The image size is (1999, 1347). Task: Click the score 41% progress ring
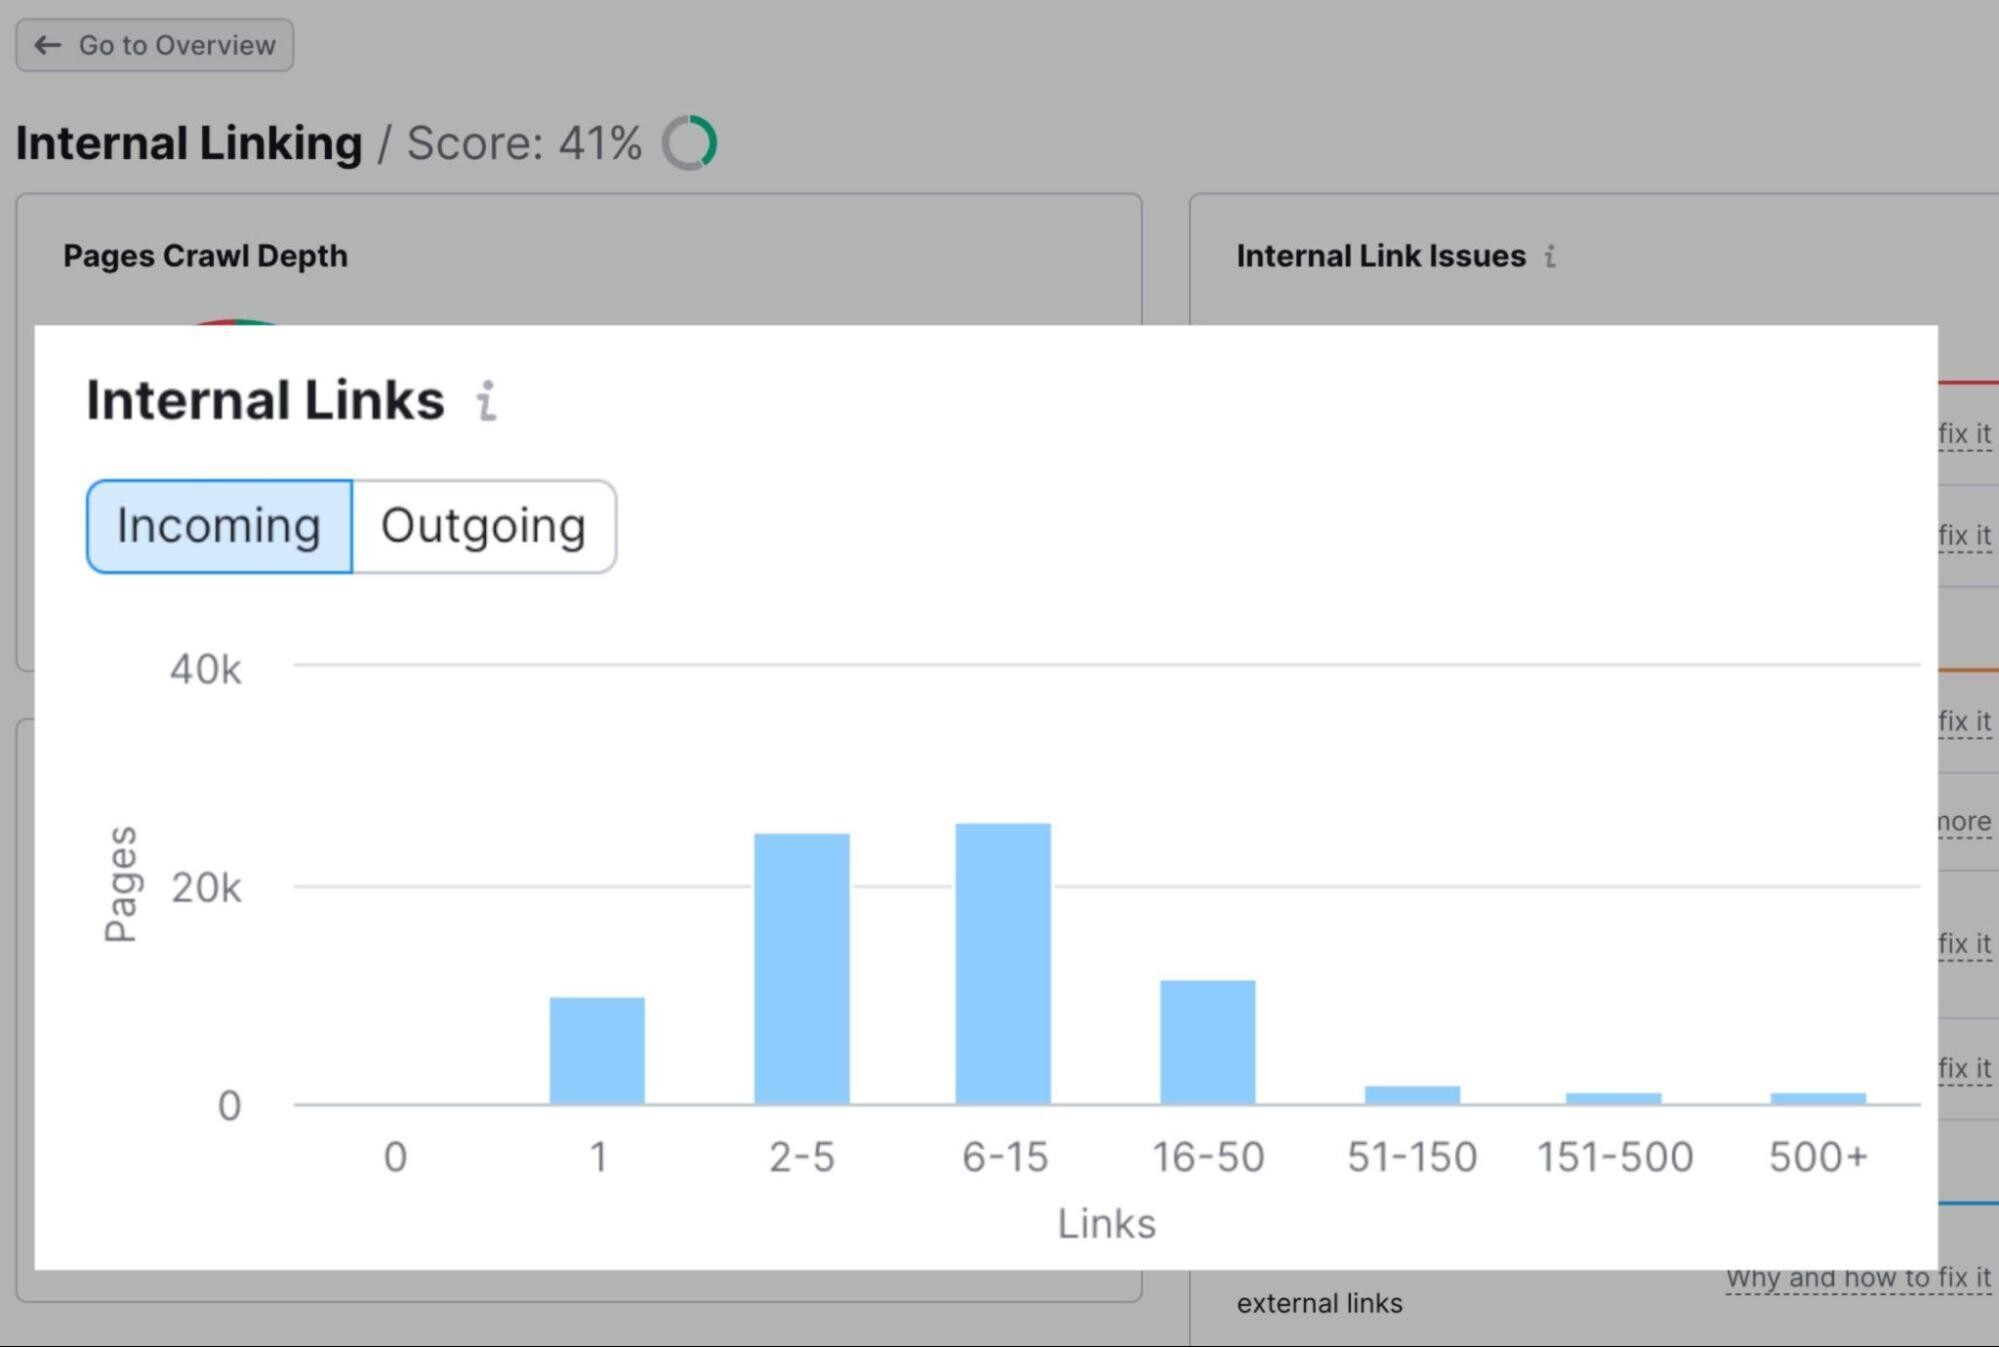click(689, 143)
